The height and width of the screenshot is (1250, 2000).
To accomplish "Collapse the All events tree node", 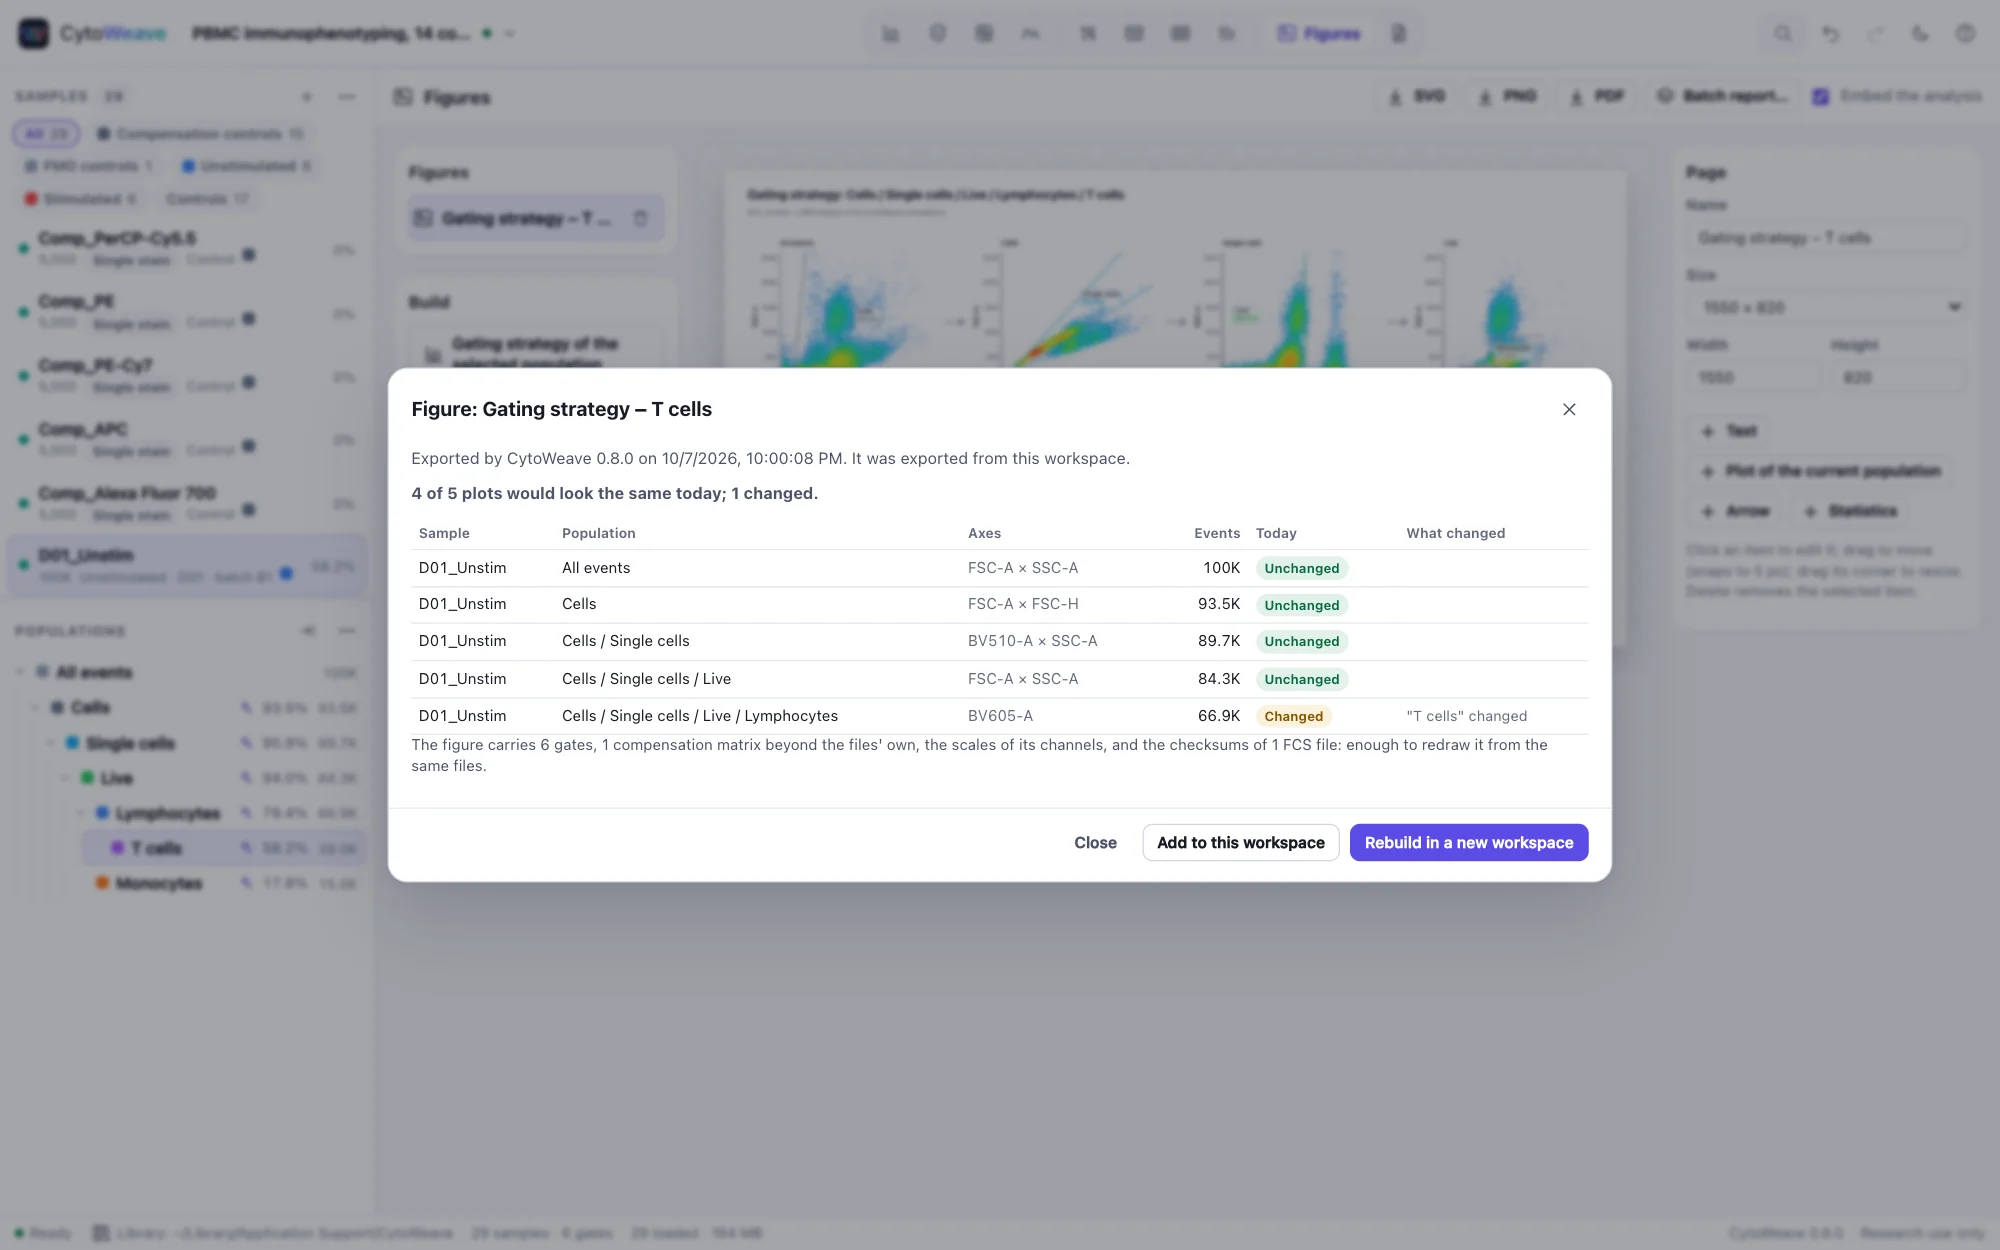I will [x=20, y=672].
